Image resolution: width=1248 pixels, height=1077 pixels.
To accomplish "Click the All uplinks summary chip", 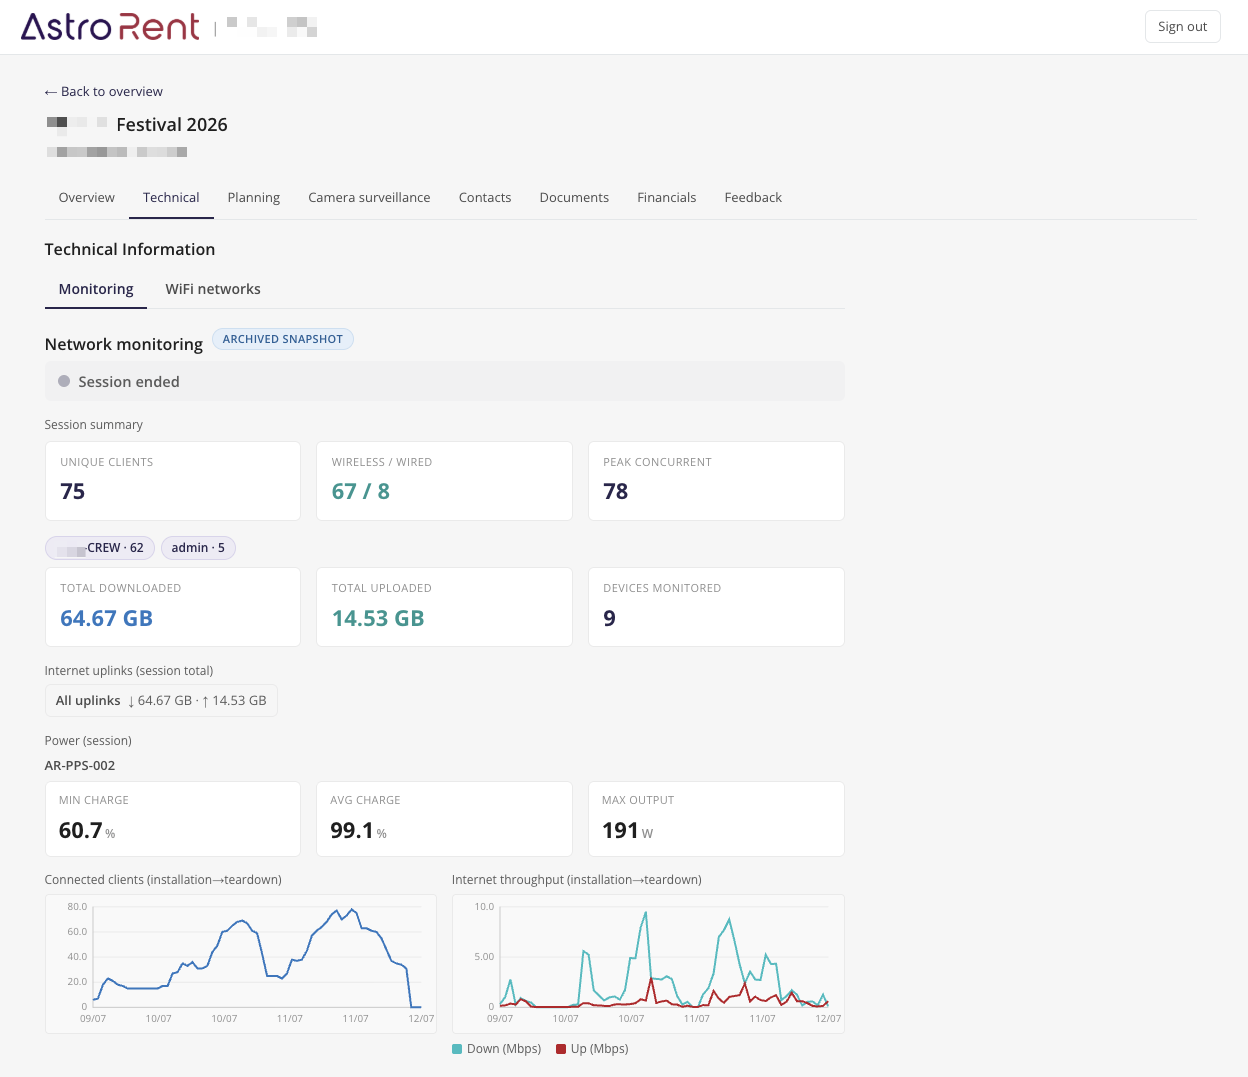I will click(x=161, y=701).
